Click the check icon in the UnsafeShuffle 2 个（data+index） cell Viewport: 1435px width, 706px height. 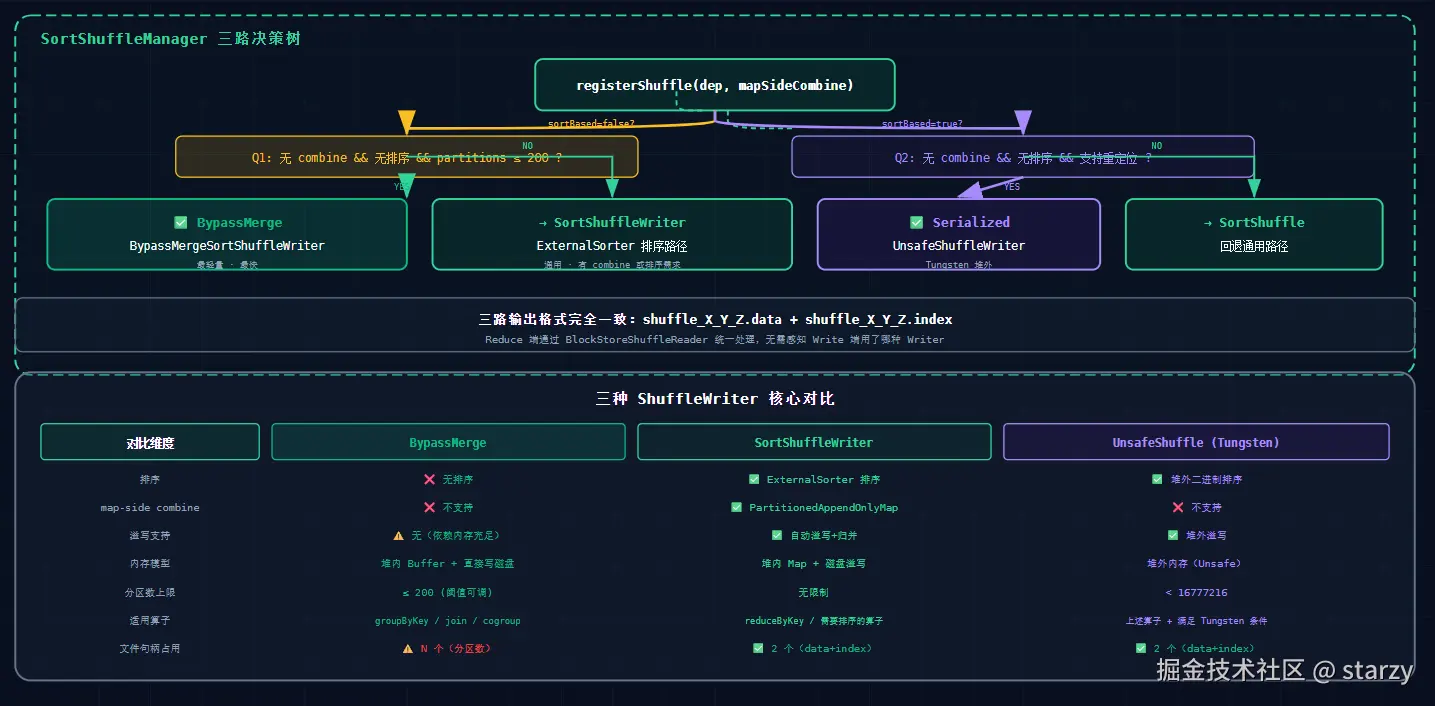click(1141, 649)
